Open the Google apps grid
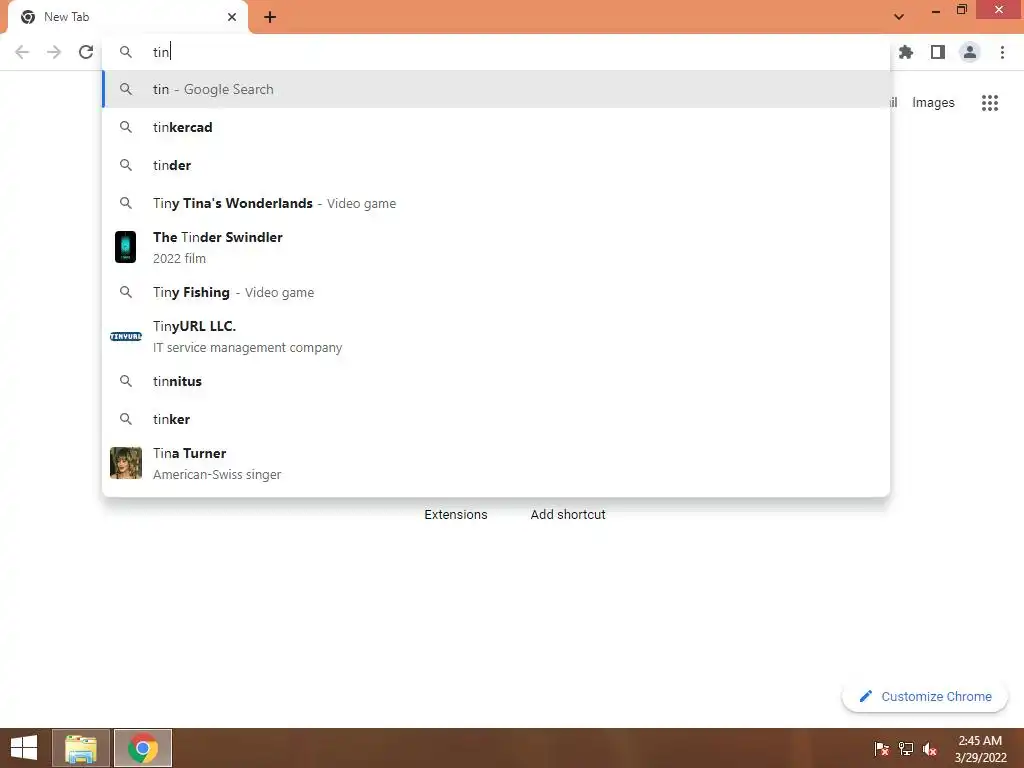Screen dimensions: 1024x768 pos(990,103)
